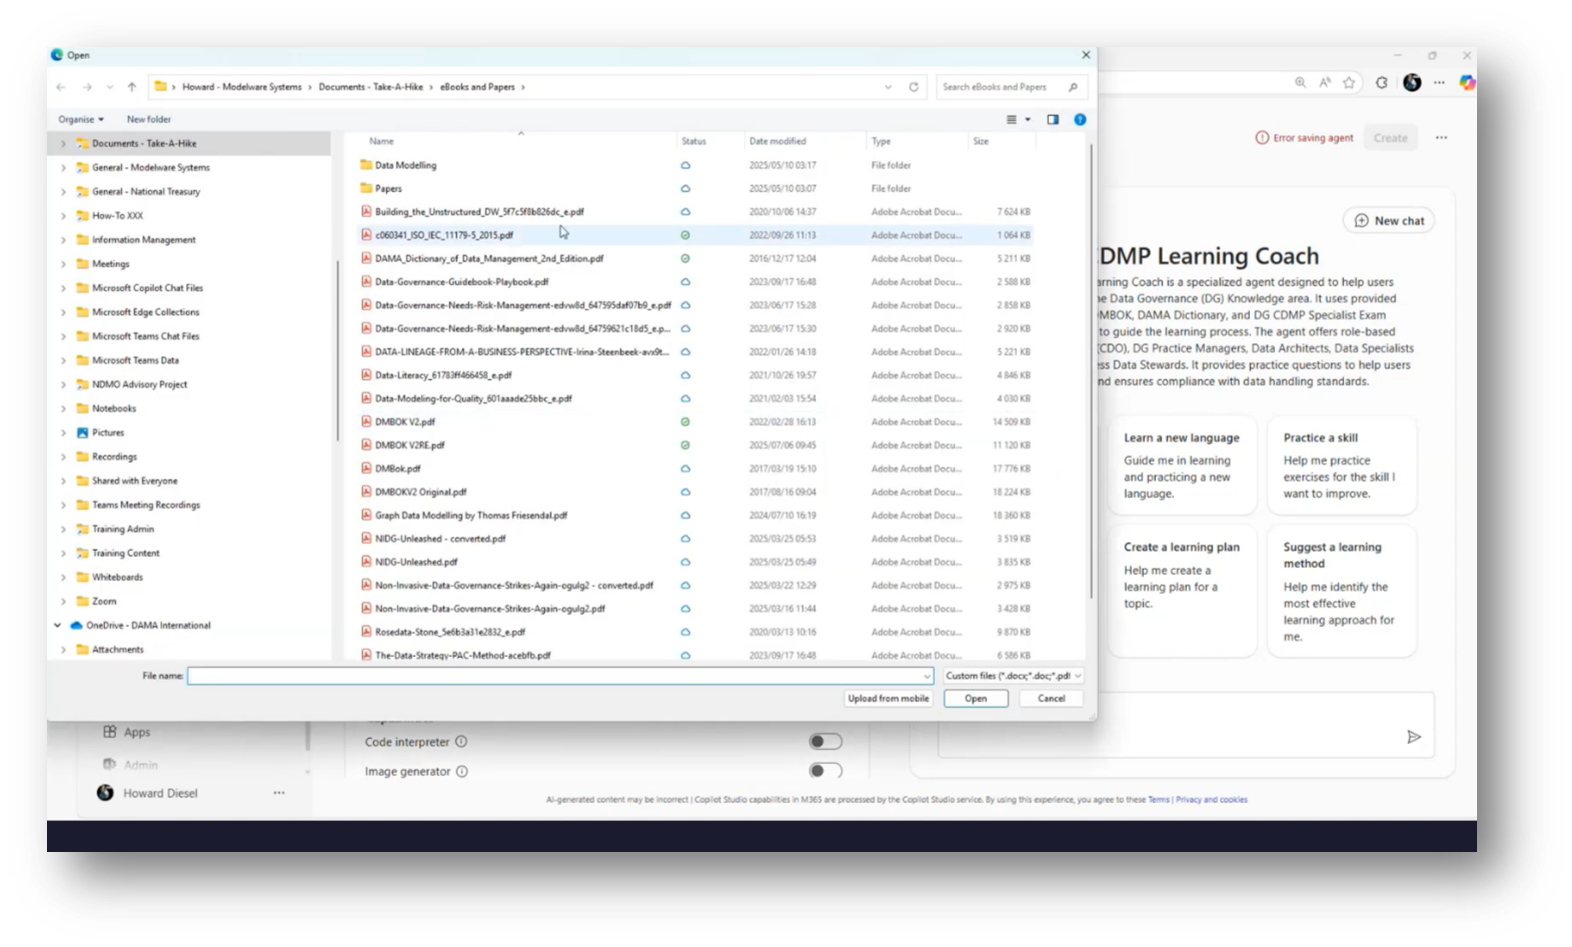Open the Terms link in the footer
This screenshot has width=1572, height=947.
pos(1158,800)
